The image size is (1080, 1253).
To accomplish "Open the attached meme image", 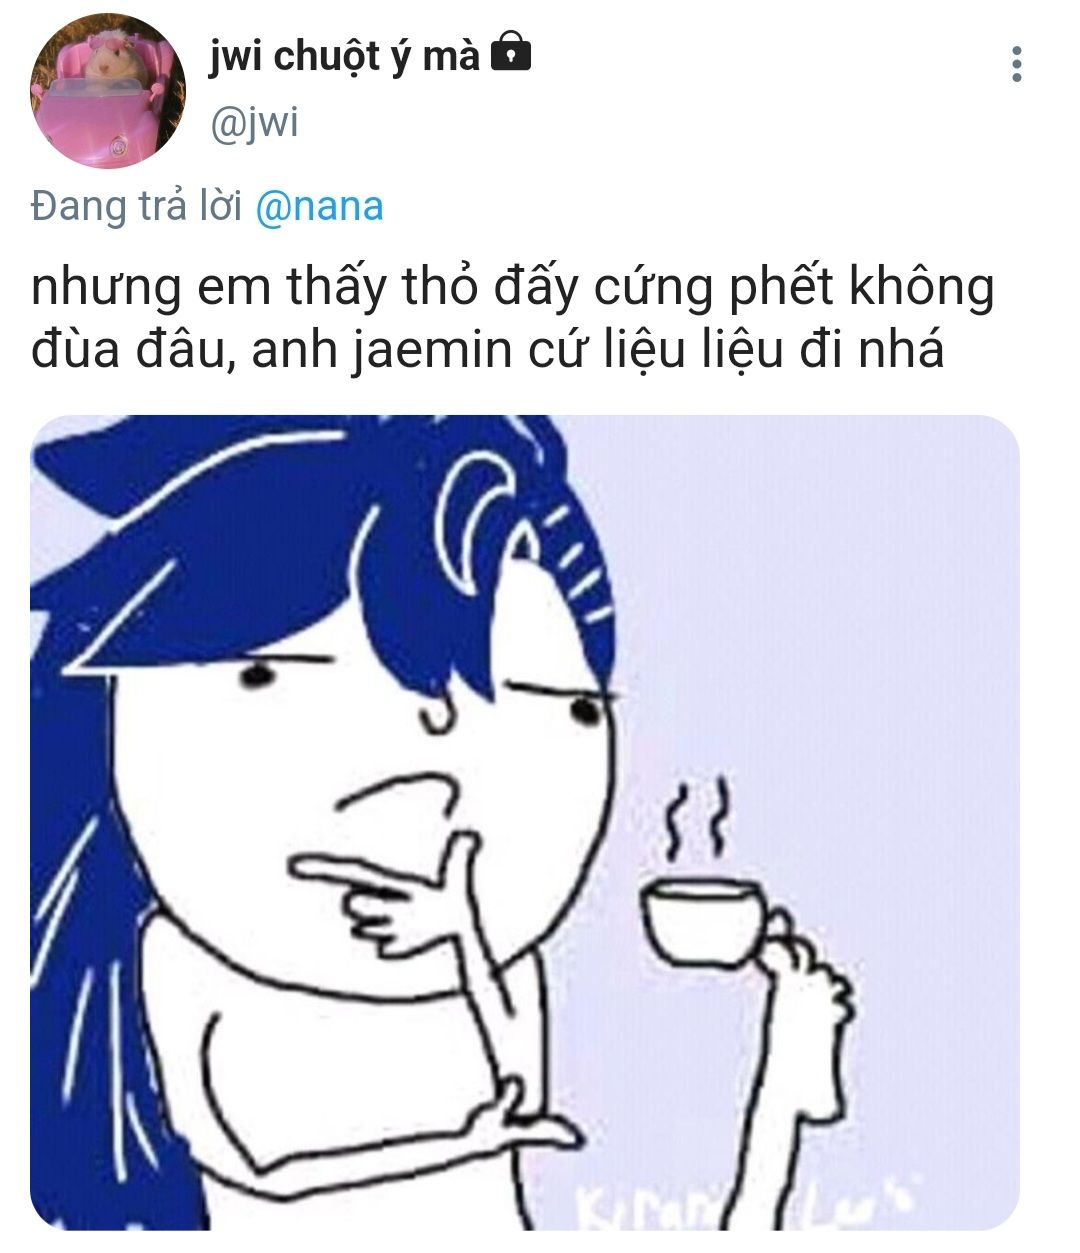I will pos(525,822).
